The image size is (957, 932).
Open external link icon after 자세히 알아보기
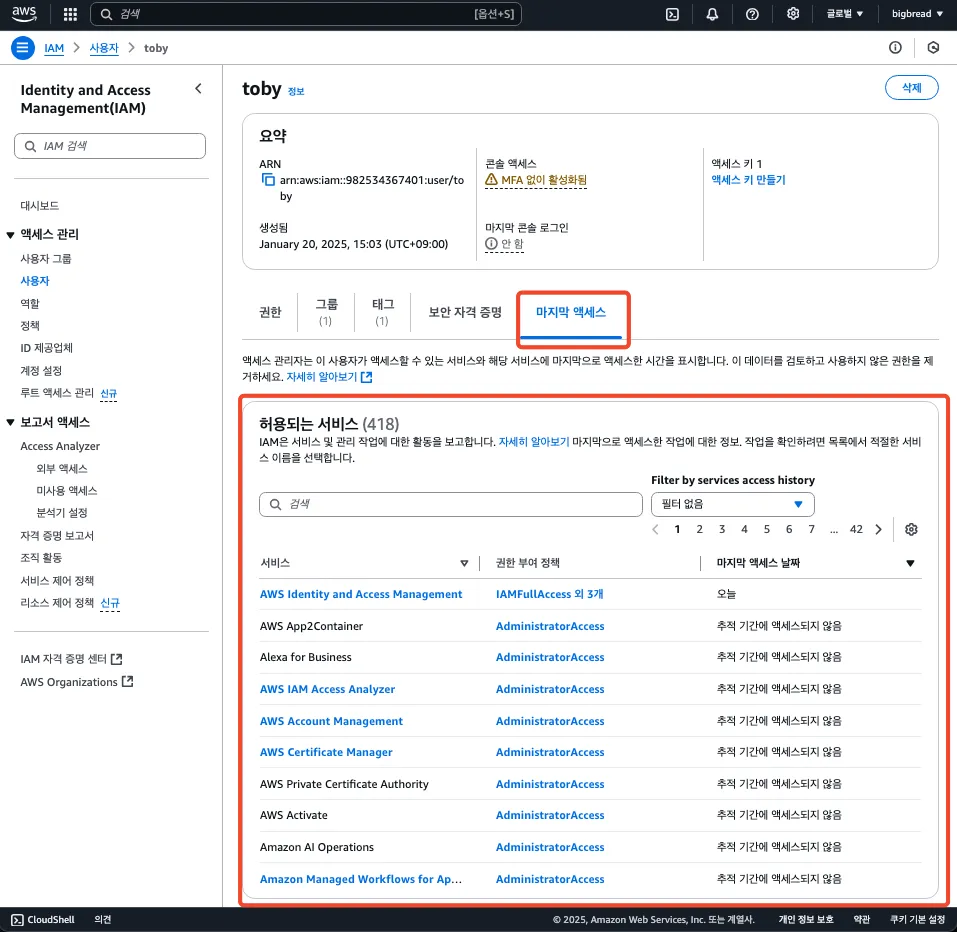(x=366, y=377)
